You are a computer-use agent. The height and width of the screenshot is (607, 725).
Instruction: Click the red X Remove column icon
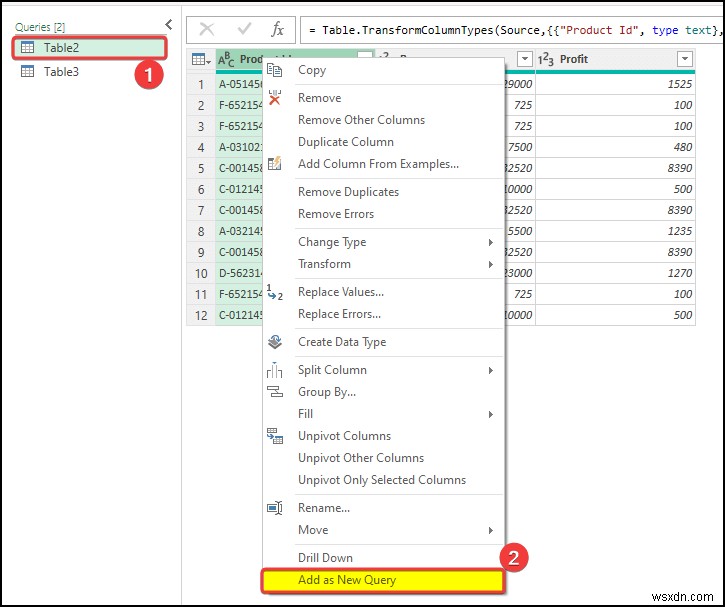[x=275, y=98]
